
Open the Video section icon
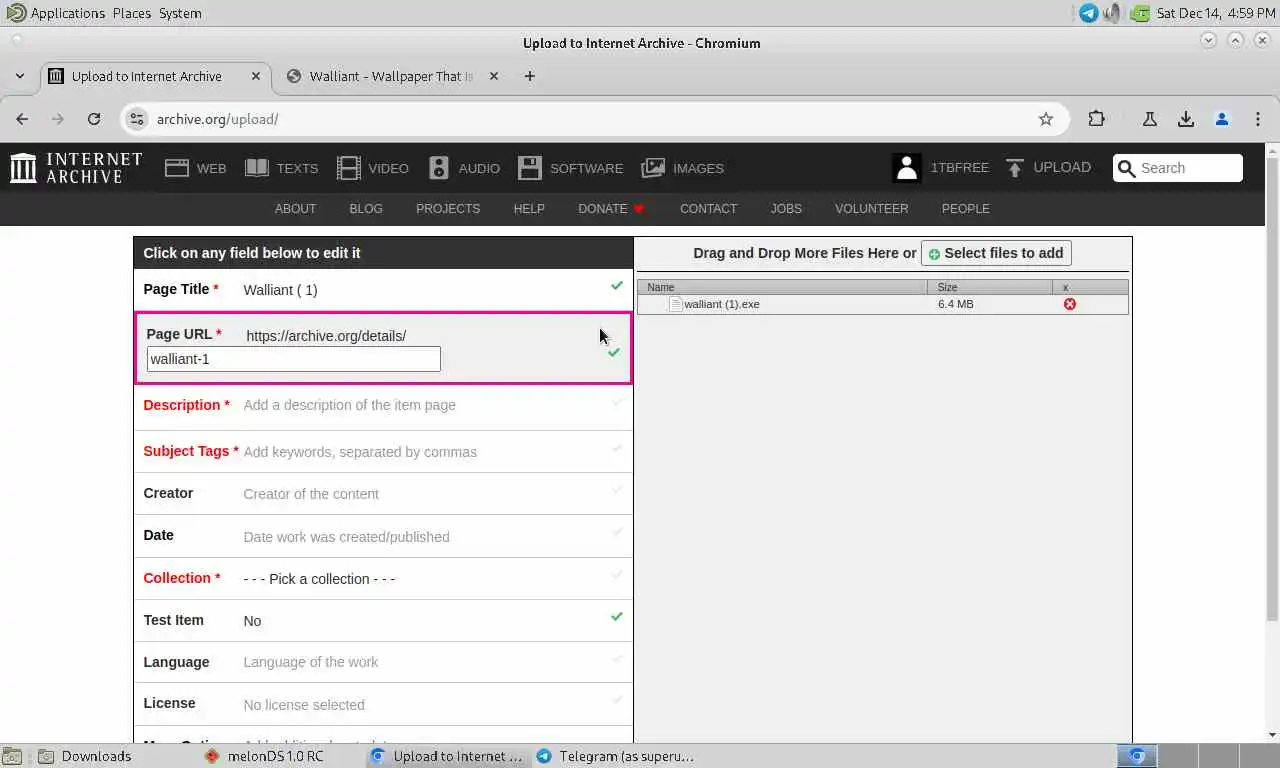(x=348, y=168)
